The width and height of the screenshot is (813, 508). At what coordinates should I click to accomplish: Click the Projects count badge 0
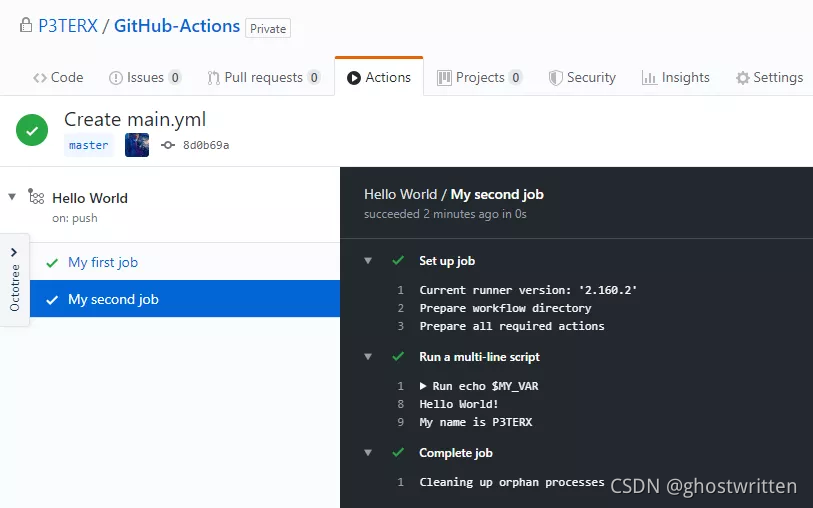pyautogui.click(x=515, y=78)
